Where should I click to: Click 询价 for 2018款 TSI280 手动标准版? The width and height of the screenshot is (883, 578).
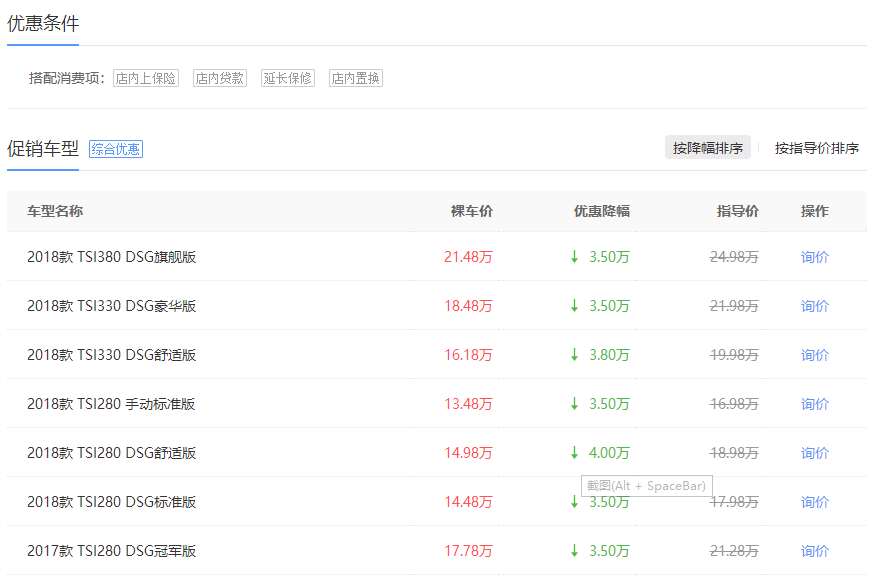point(815,404)
